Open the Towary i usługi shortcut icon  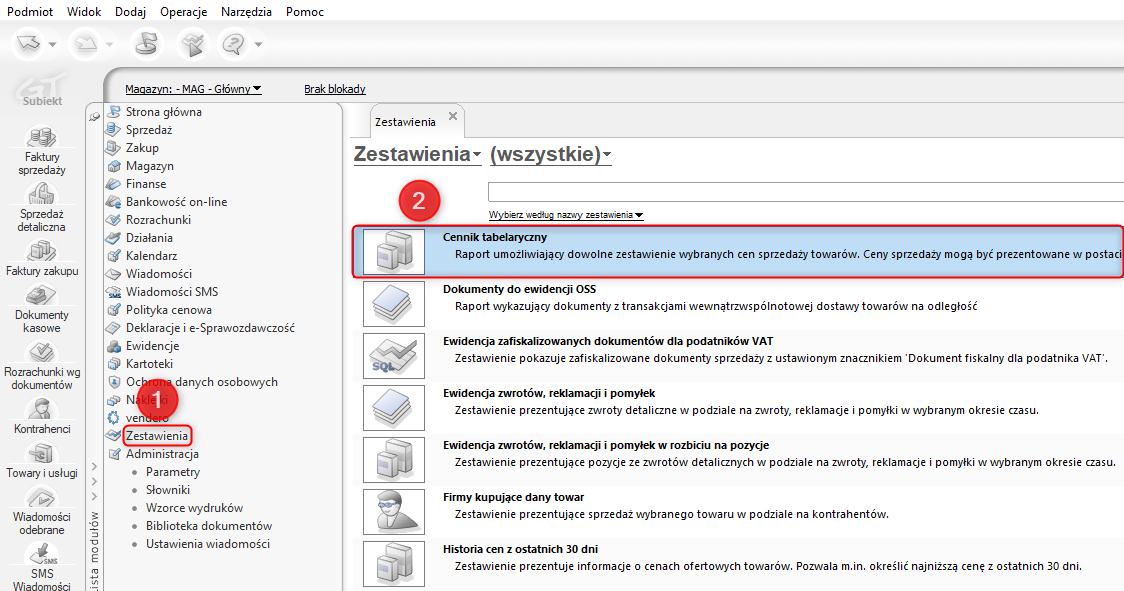tap(42, 453)
